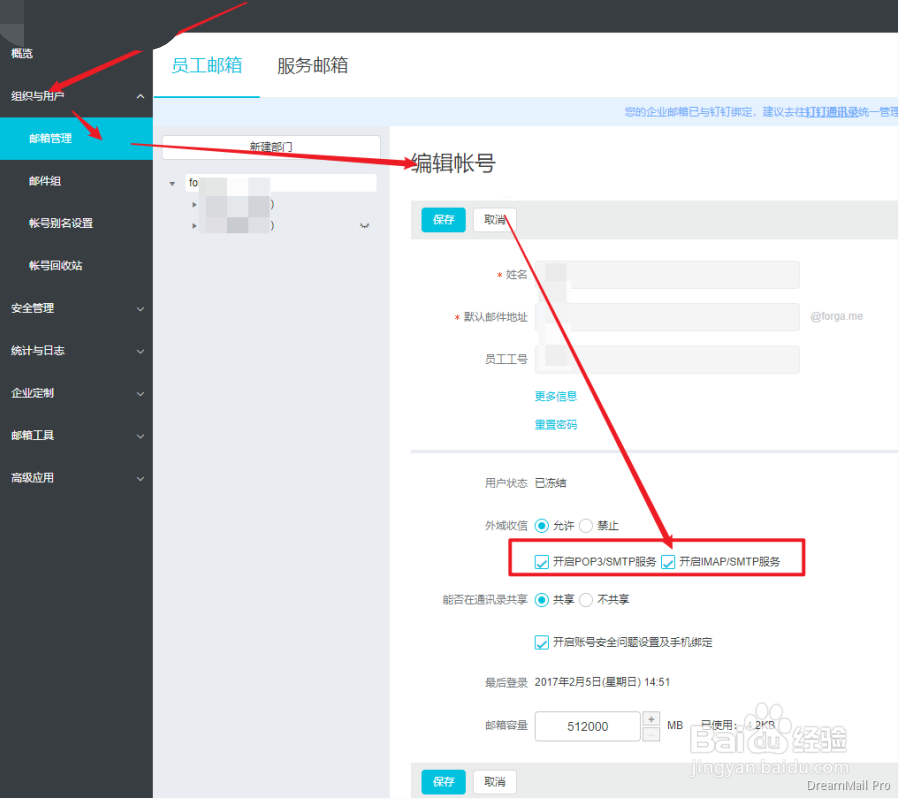The height and width of the screenshot is (799, 899).
Task: Focus the 姓名 input field
Action: (x=667, y=275)
